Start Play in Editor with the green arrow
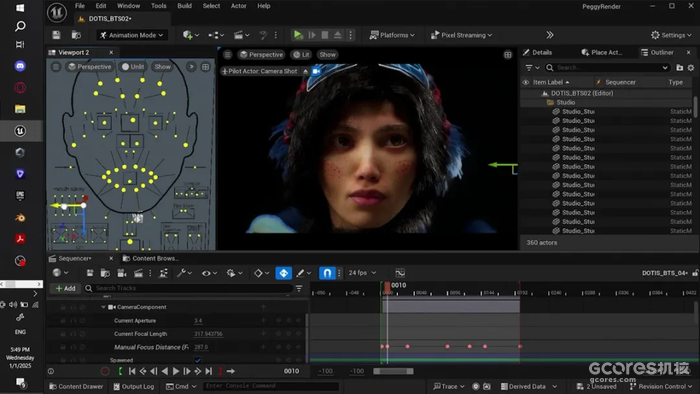This screenshot has height=394, width=700. pos(298,35)
